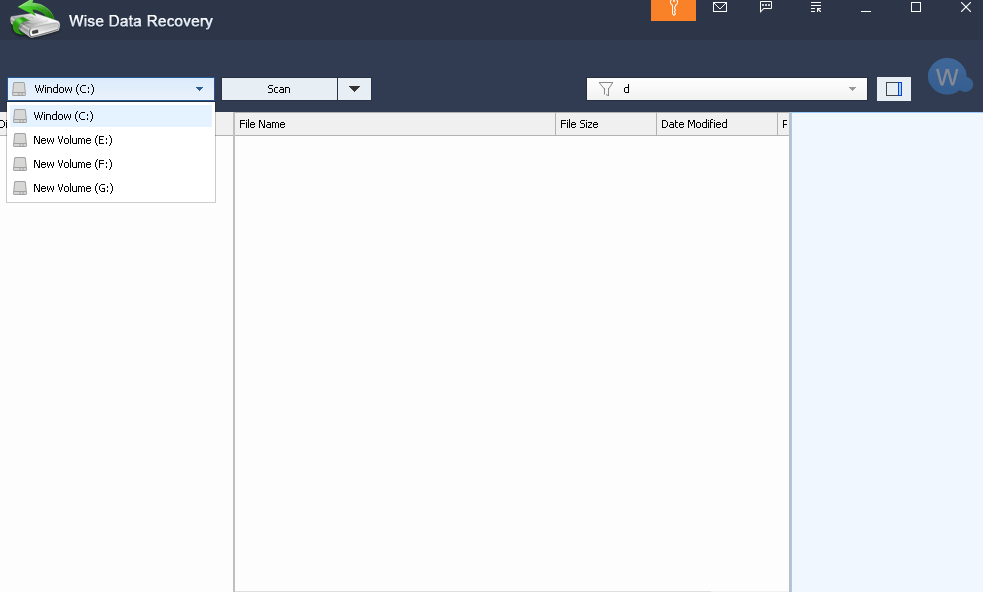Open the mail contact icon

(720, 7)
